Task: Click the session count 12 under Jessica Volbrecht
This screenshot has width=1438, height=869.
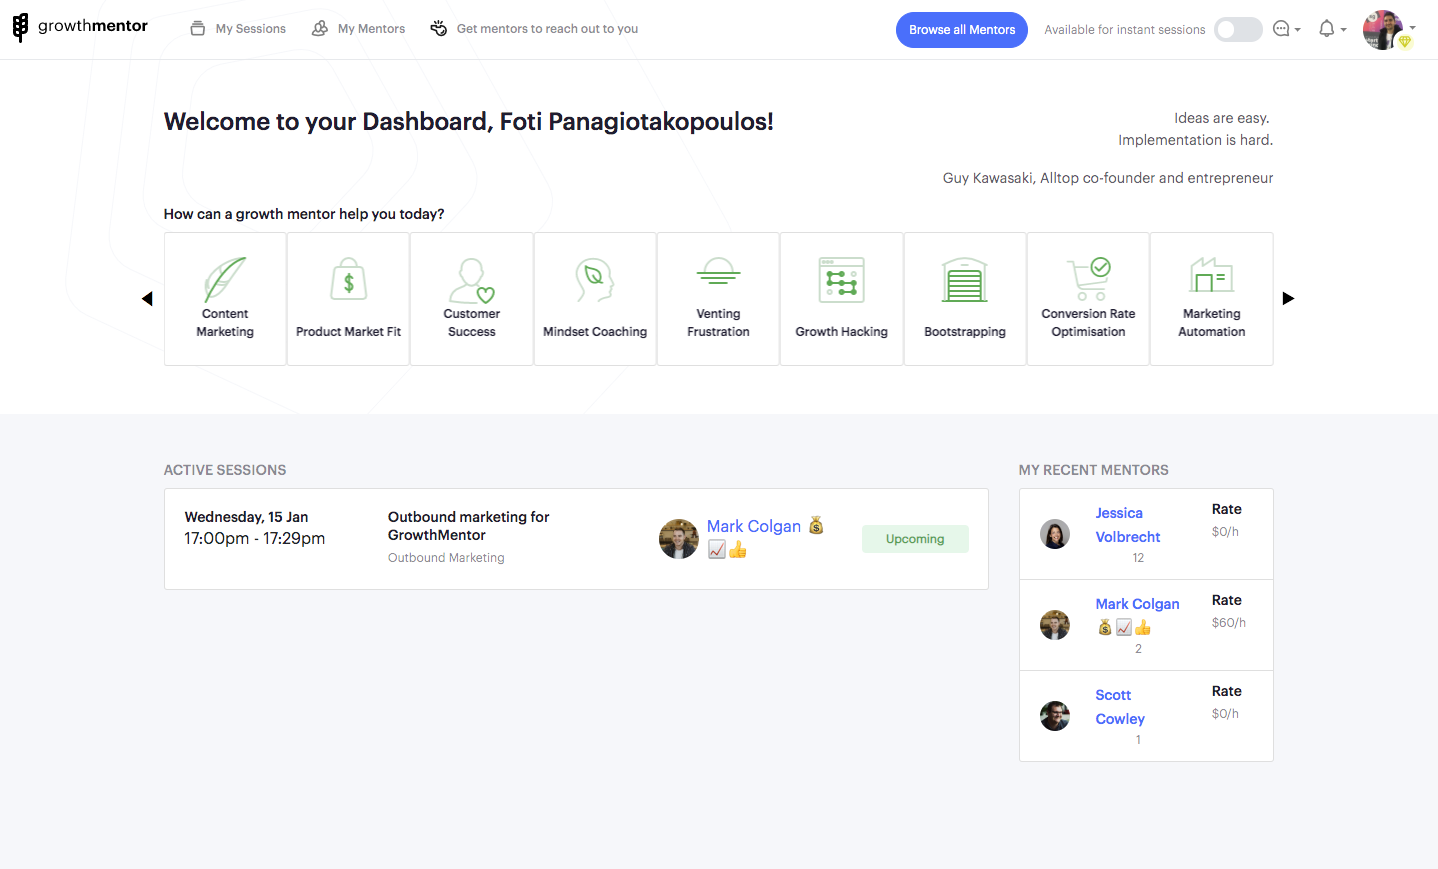Action: [x=1138, y=558]
